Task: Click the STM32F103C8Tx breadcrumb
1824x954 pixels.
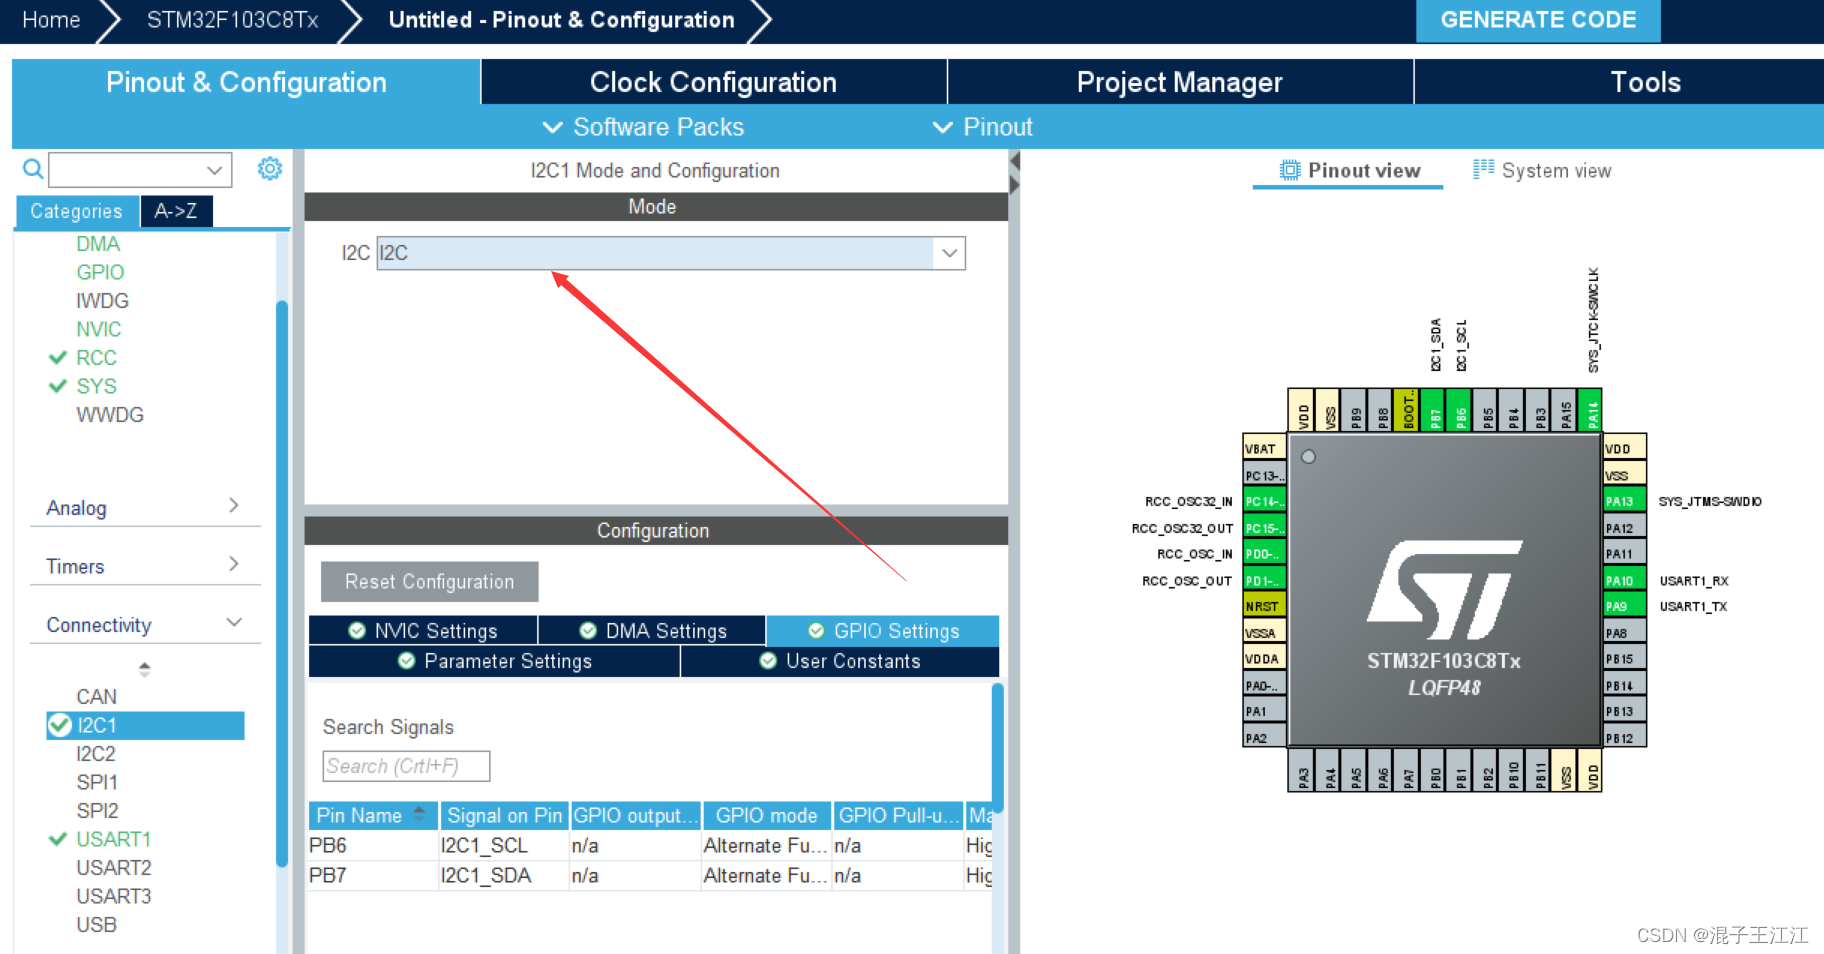Action: [232, 20]
